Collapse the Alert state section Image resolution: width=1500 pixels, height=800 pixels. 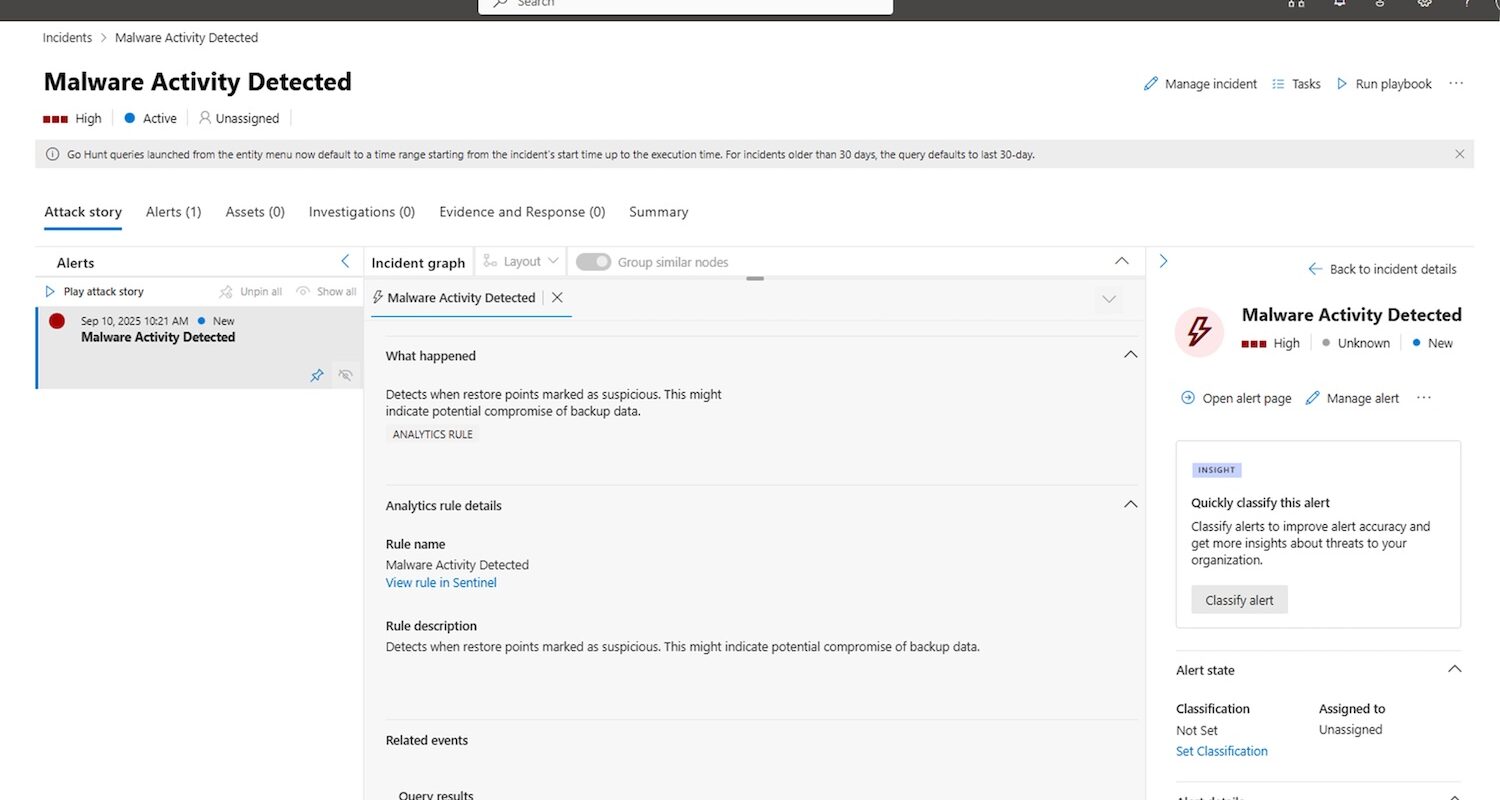[1454, 670]
